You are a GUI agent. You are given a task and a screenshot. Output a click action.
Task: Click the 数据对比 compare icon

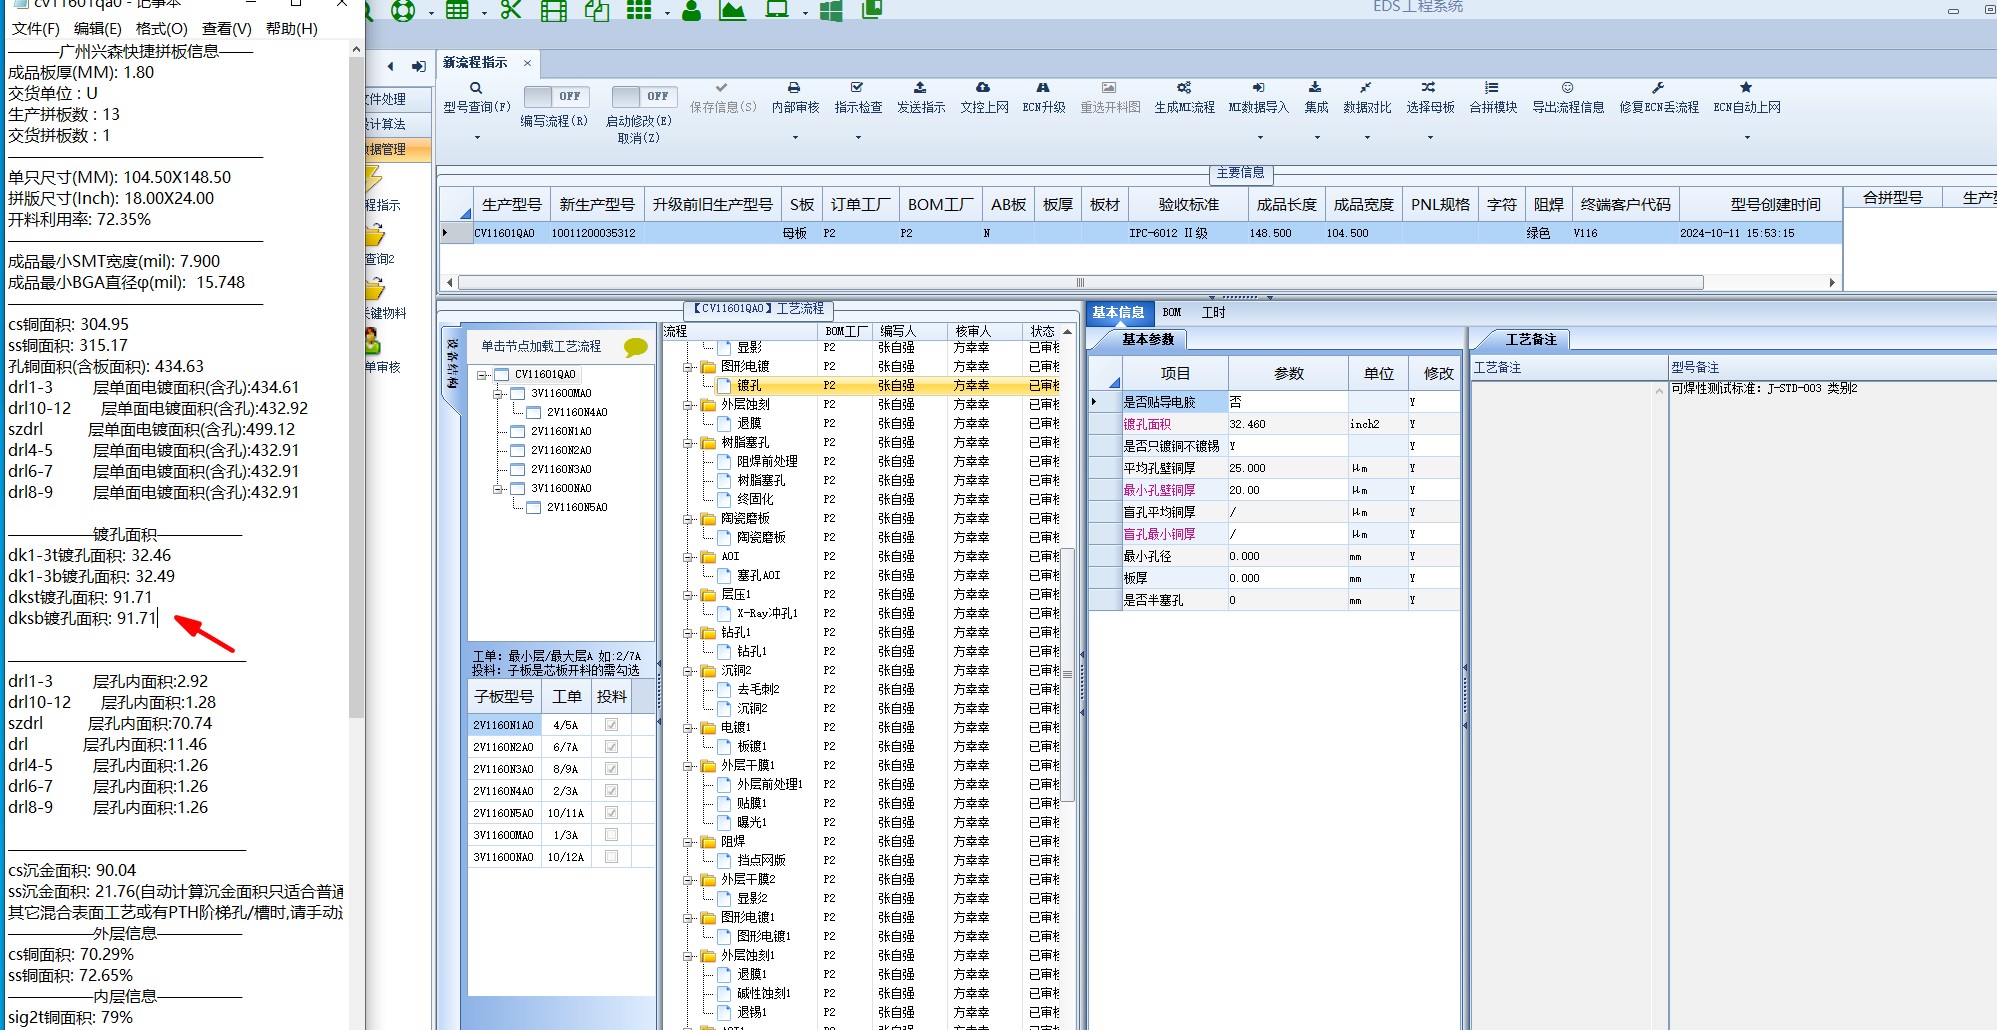click(x=1366, y=88)
